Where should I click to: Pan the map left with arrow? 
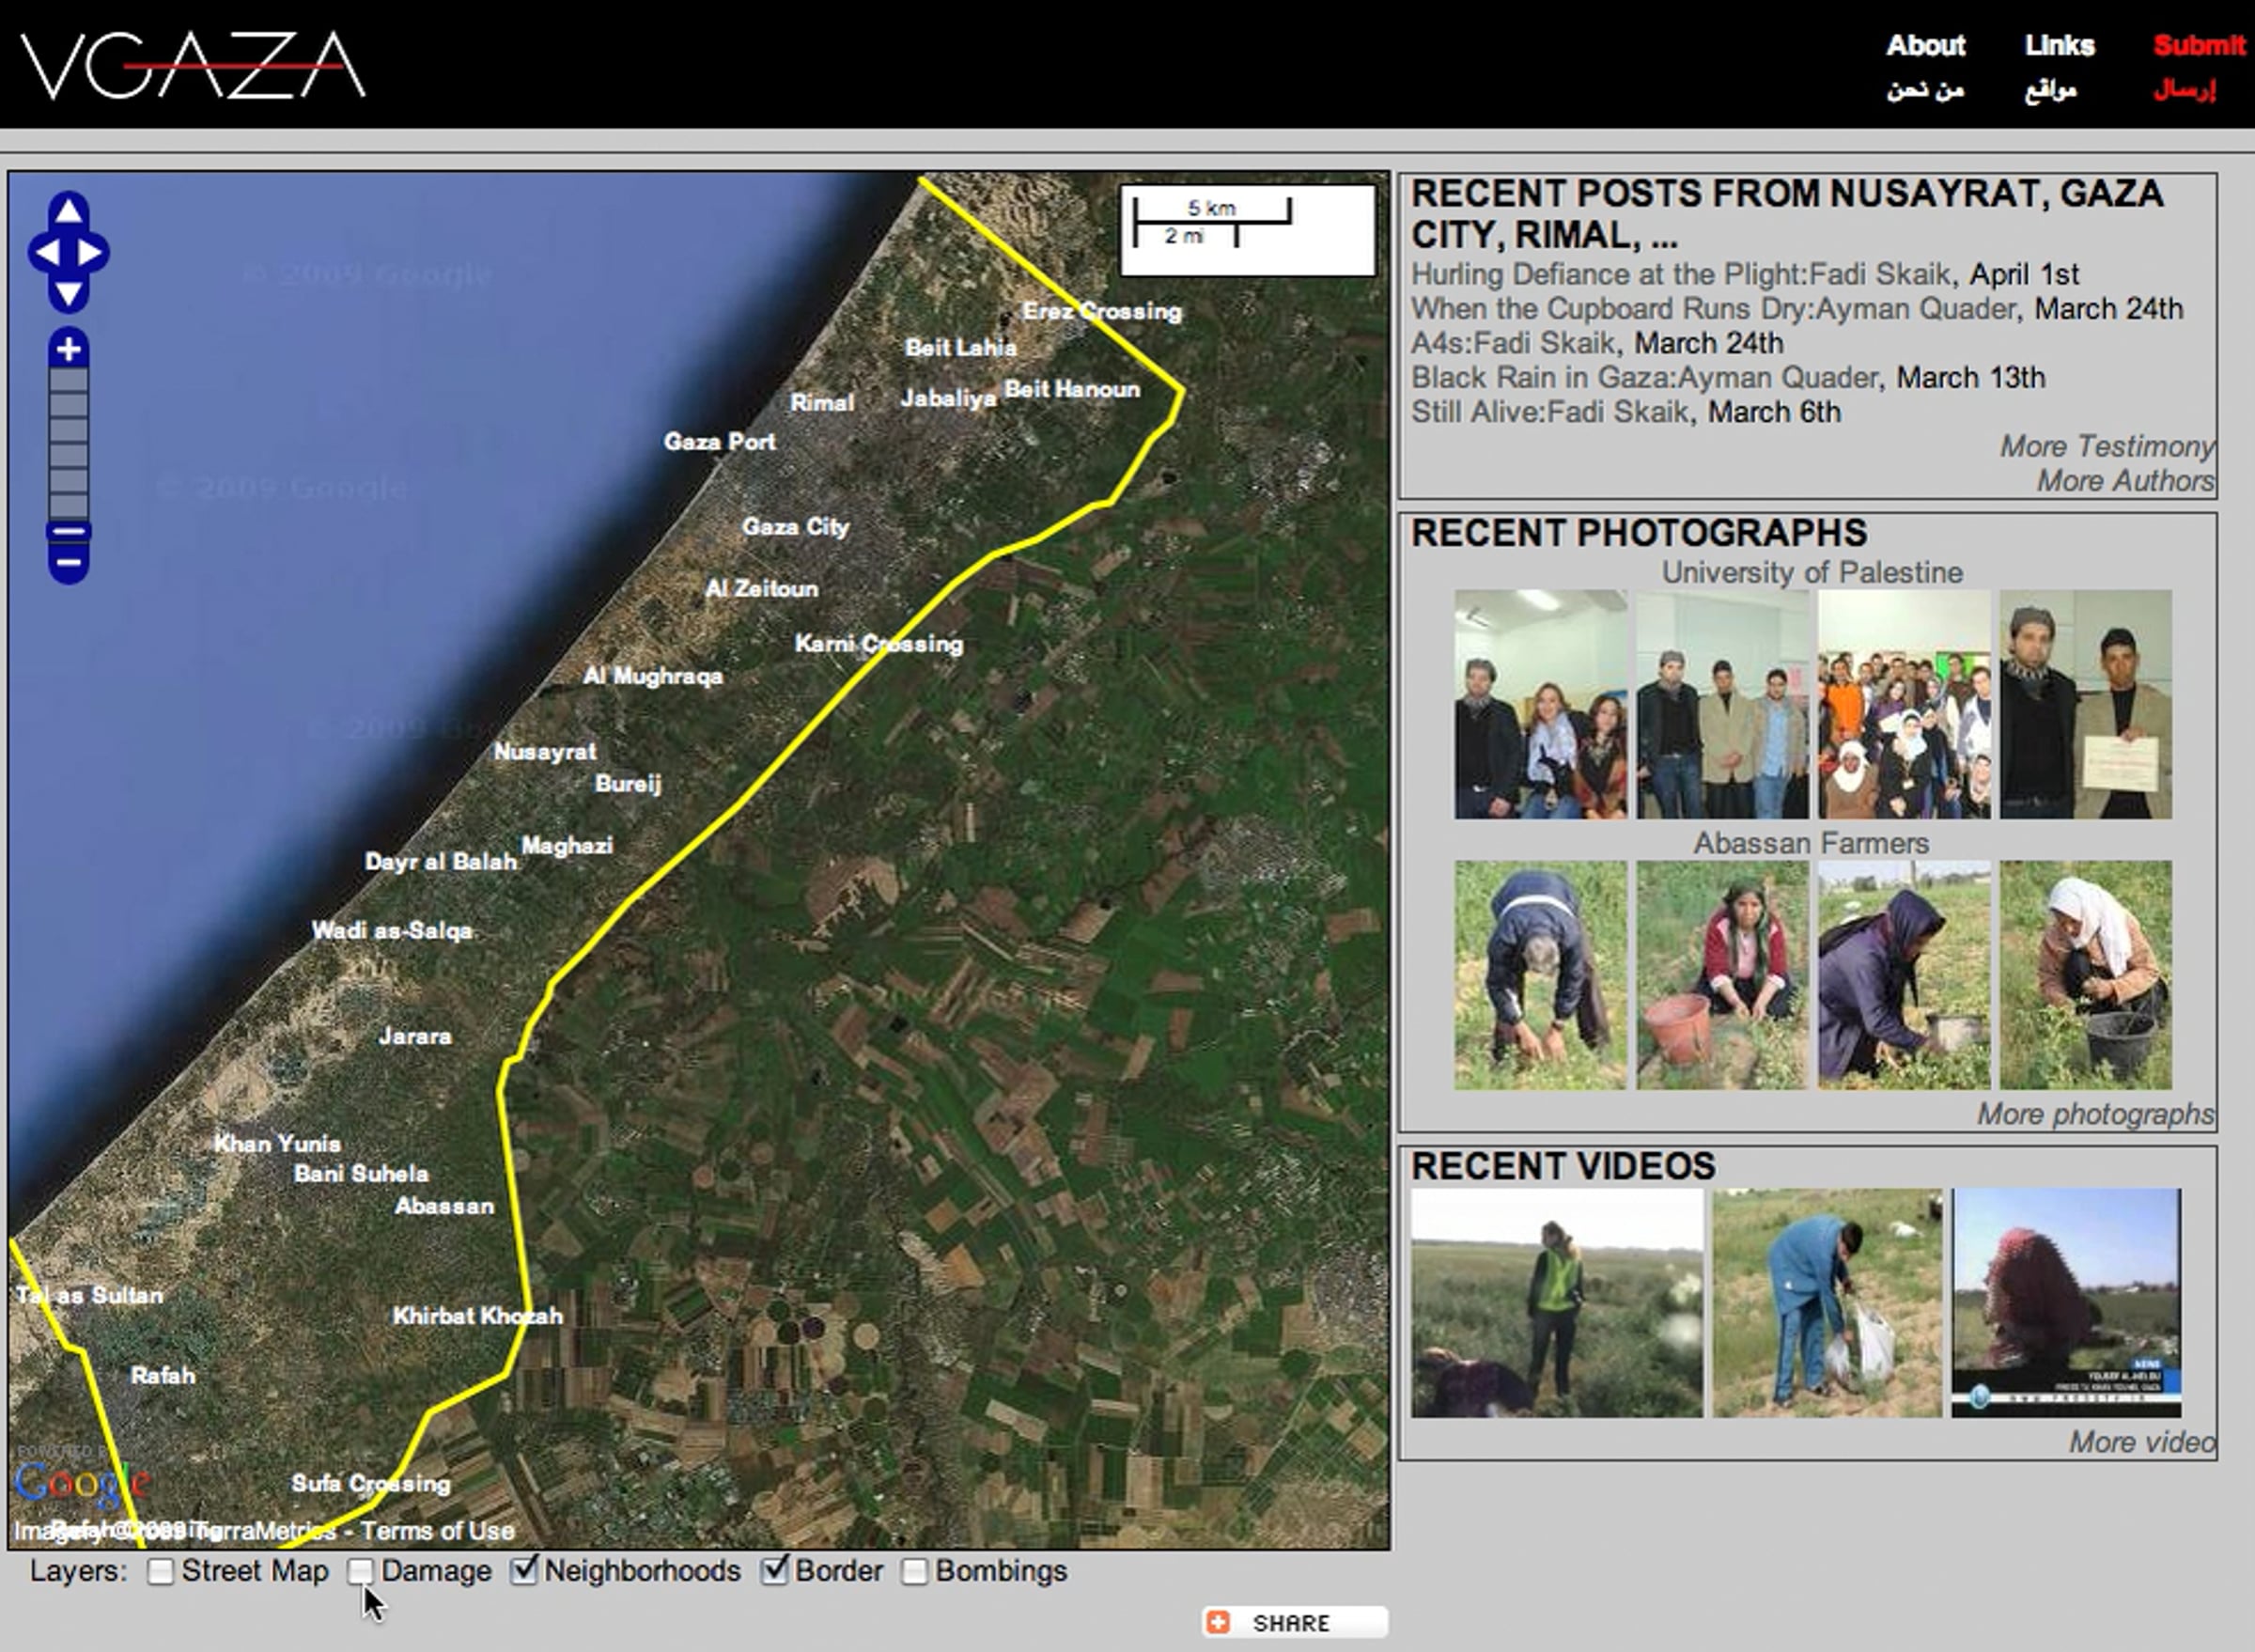pyautogui.click(x=45, y=253)
